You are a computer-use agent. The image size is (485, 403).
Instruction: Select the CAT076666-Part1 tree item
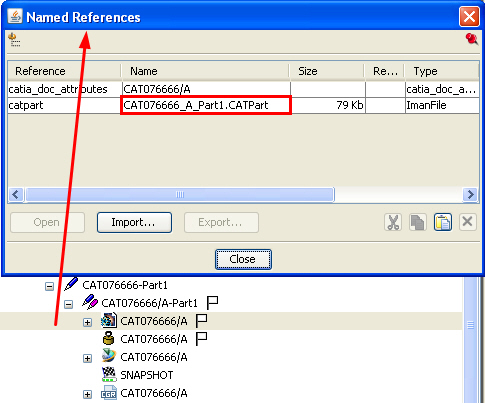[125, 285]
